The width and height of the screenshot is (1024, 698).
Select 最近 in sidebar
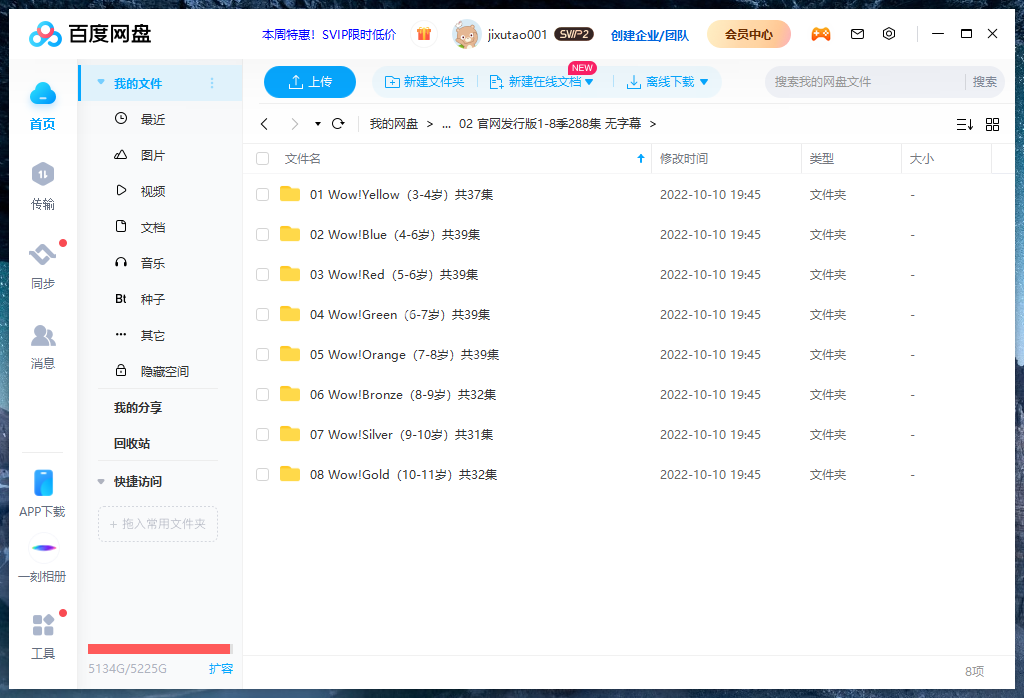160,119
